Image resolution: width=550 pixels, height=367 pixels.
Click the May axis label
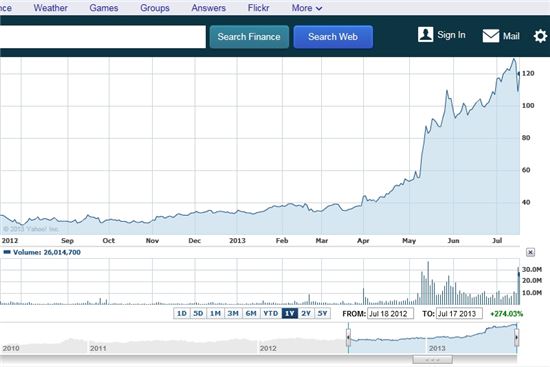point(409,241)
